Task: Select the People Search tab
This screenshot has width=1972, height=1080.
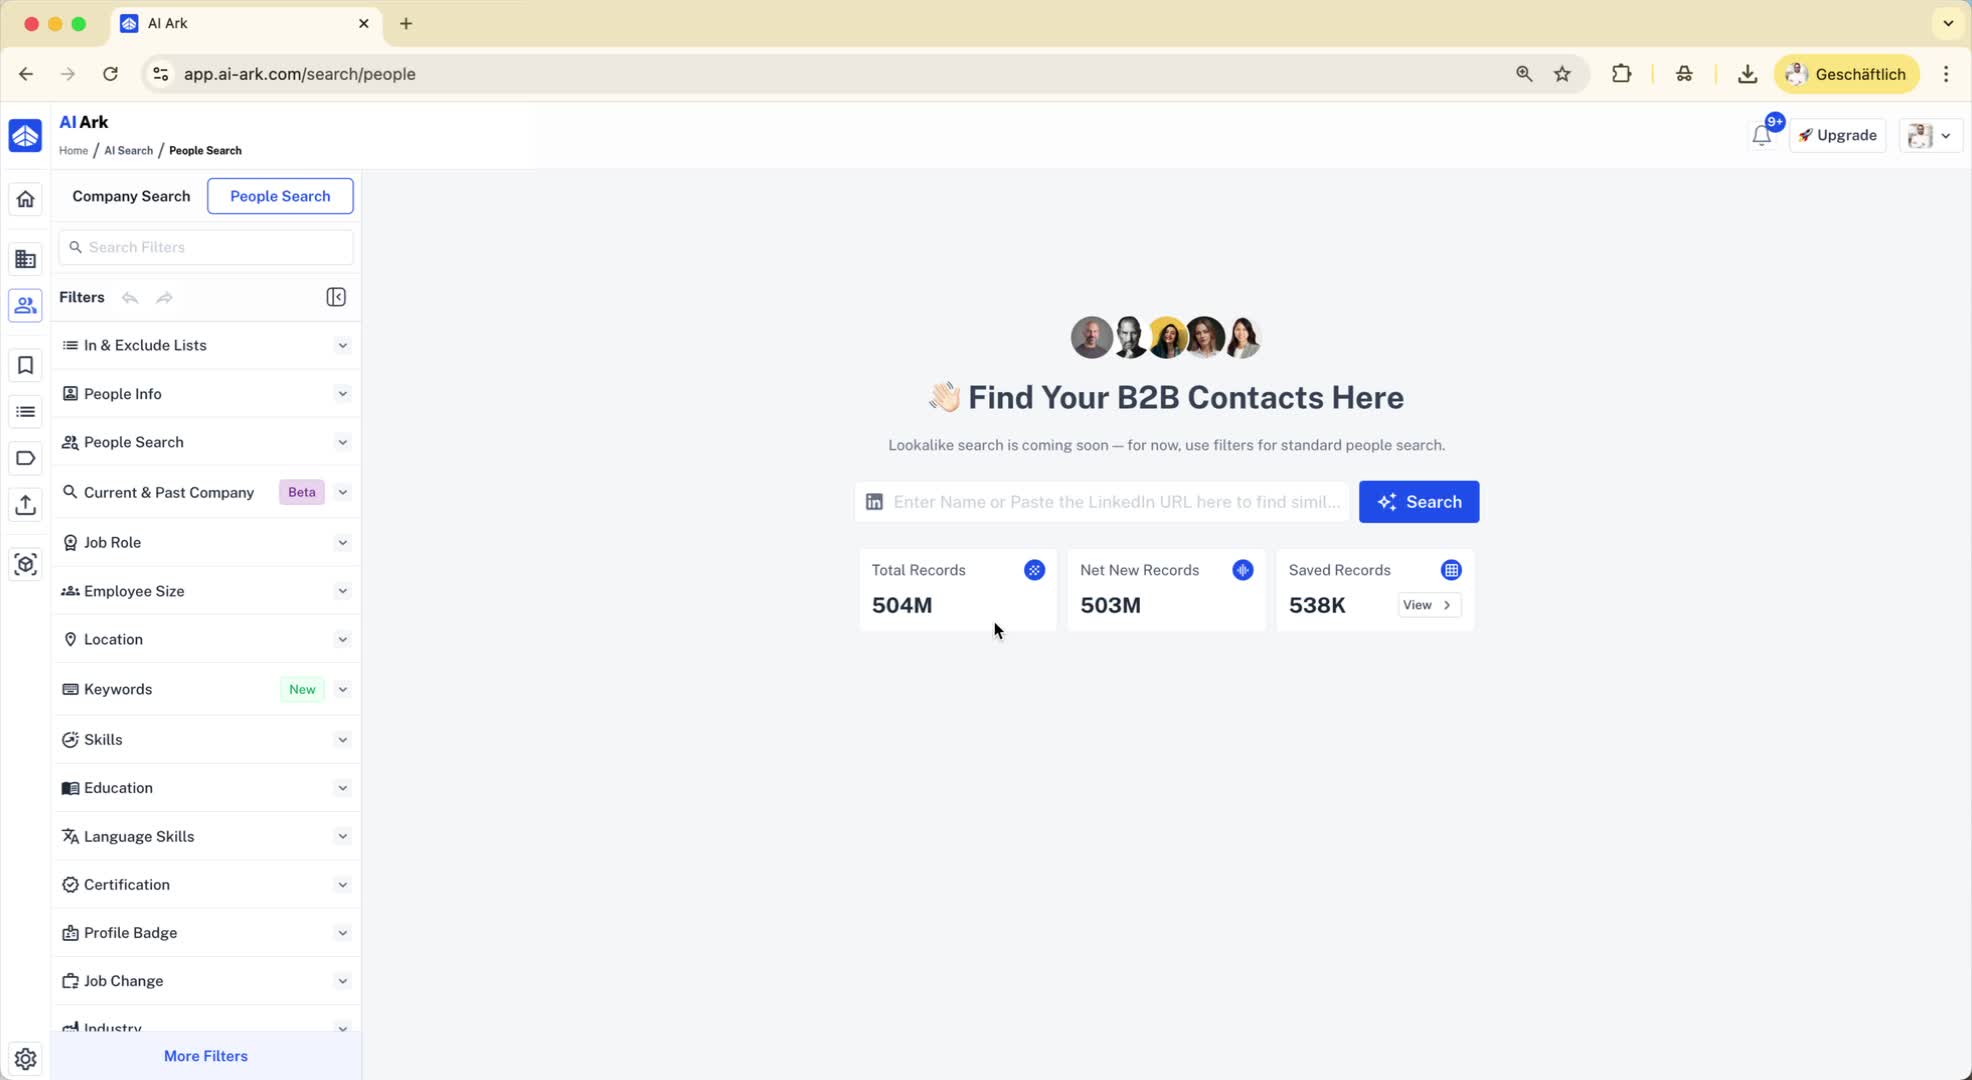Action: point(280,196)
